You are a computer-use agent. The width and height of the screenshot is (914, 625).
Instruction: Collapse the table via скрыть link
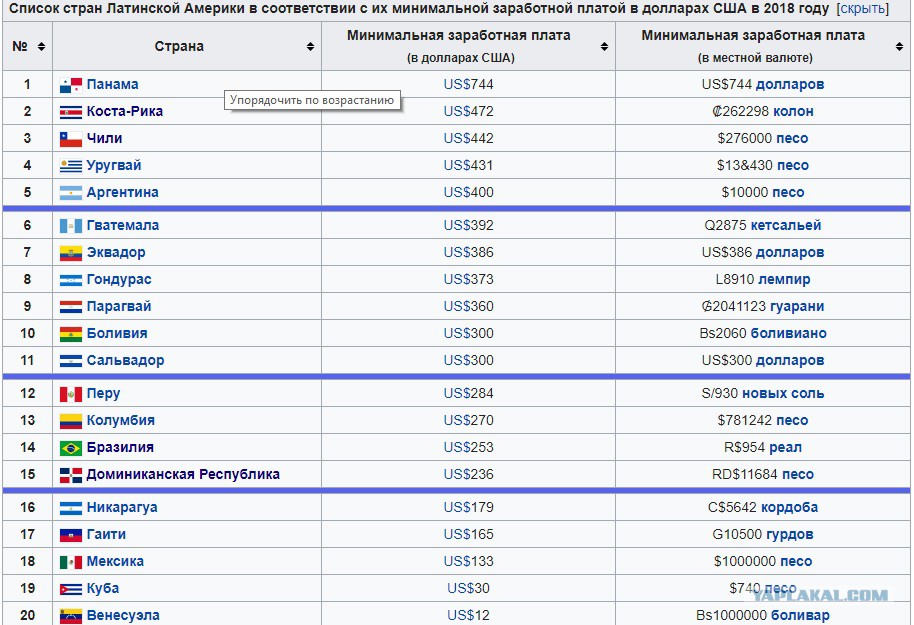point(862,9)
